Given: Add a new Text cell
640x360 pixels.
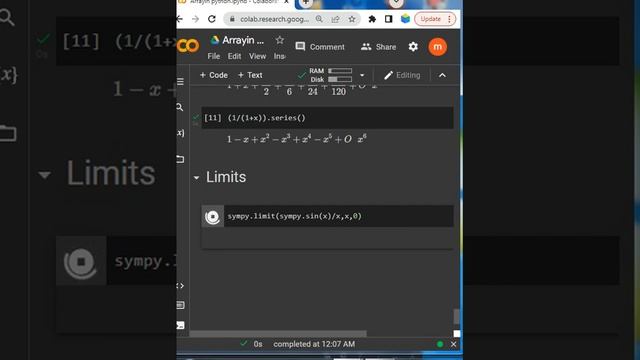Looking at the screenshot, I should click(250, 75).
